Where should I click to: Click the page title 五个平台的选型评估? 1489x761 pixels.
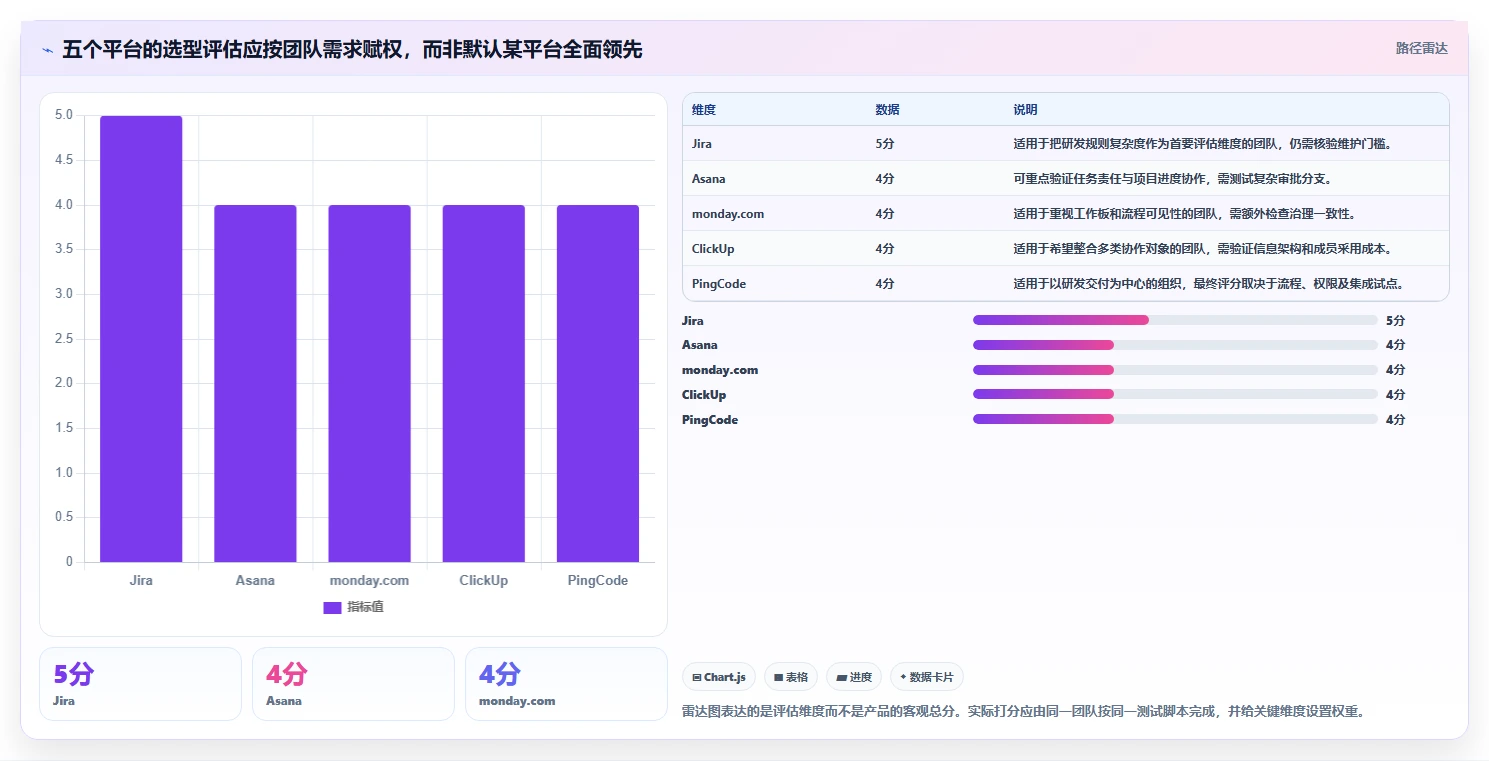pos(352,49)
